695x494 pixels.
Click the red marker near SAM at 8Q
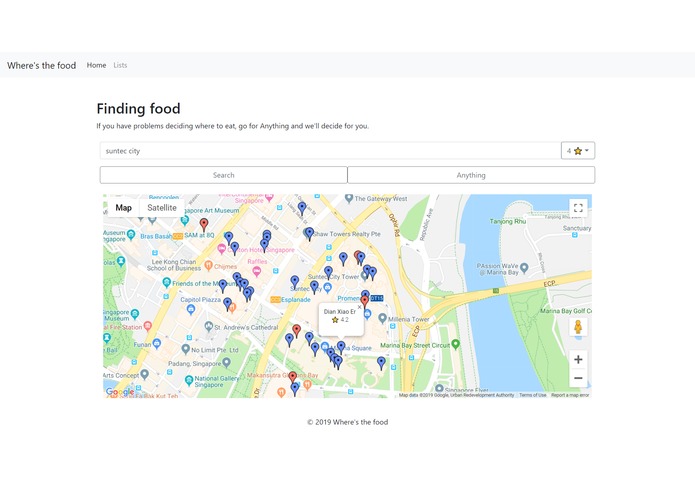point(204,224)
